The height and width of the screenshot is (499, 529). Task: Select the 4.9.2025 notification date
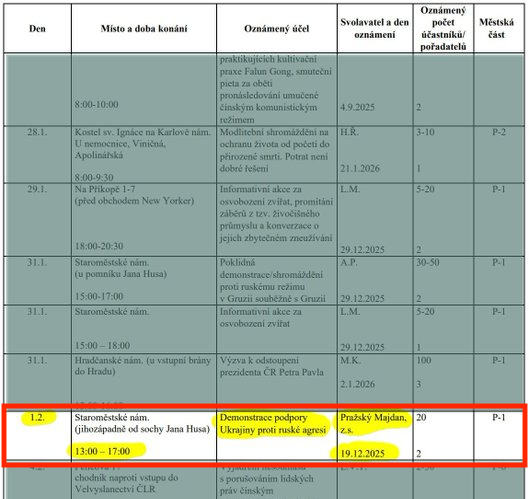pyautogui.click(x=357, y=107)
